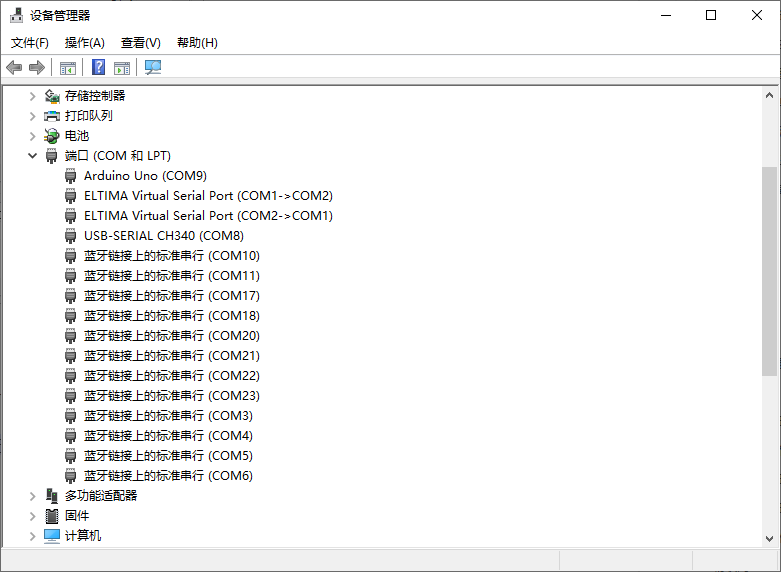Image resolution: width=781 pixels, height=572 pixels.
Task: Click the multifunction adapters category icon
Action: click(52, 495)
